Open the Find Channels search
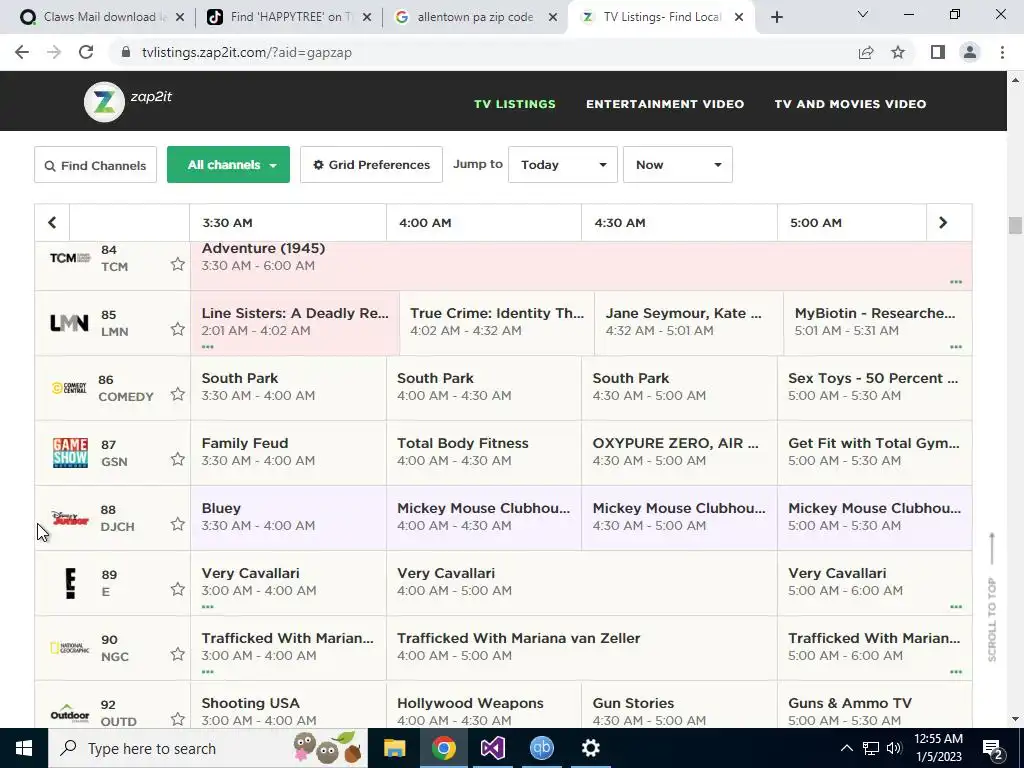1024x768 pixels. pyautogui.click(x=95, y=165)
